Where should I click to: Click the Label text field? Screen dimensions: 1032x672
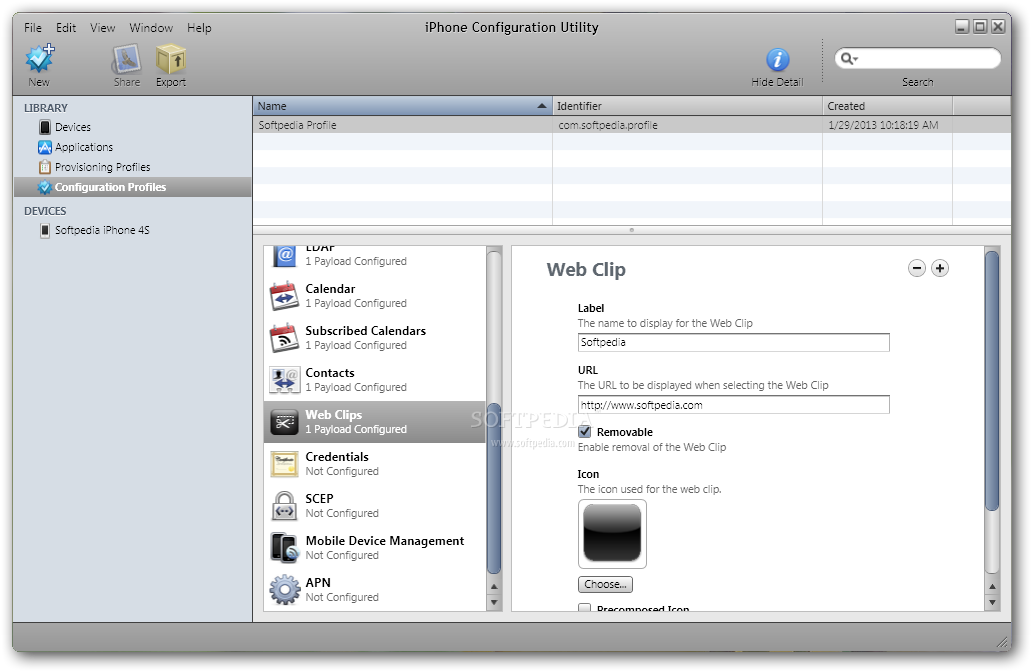tap(733, 342)
